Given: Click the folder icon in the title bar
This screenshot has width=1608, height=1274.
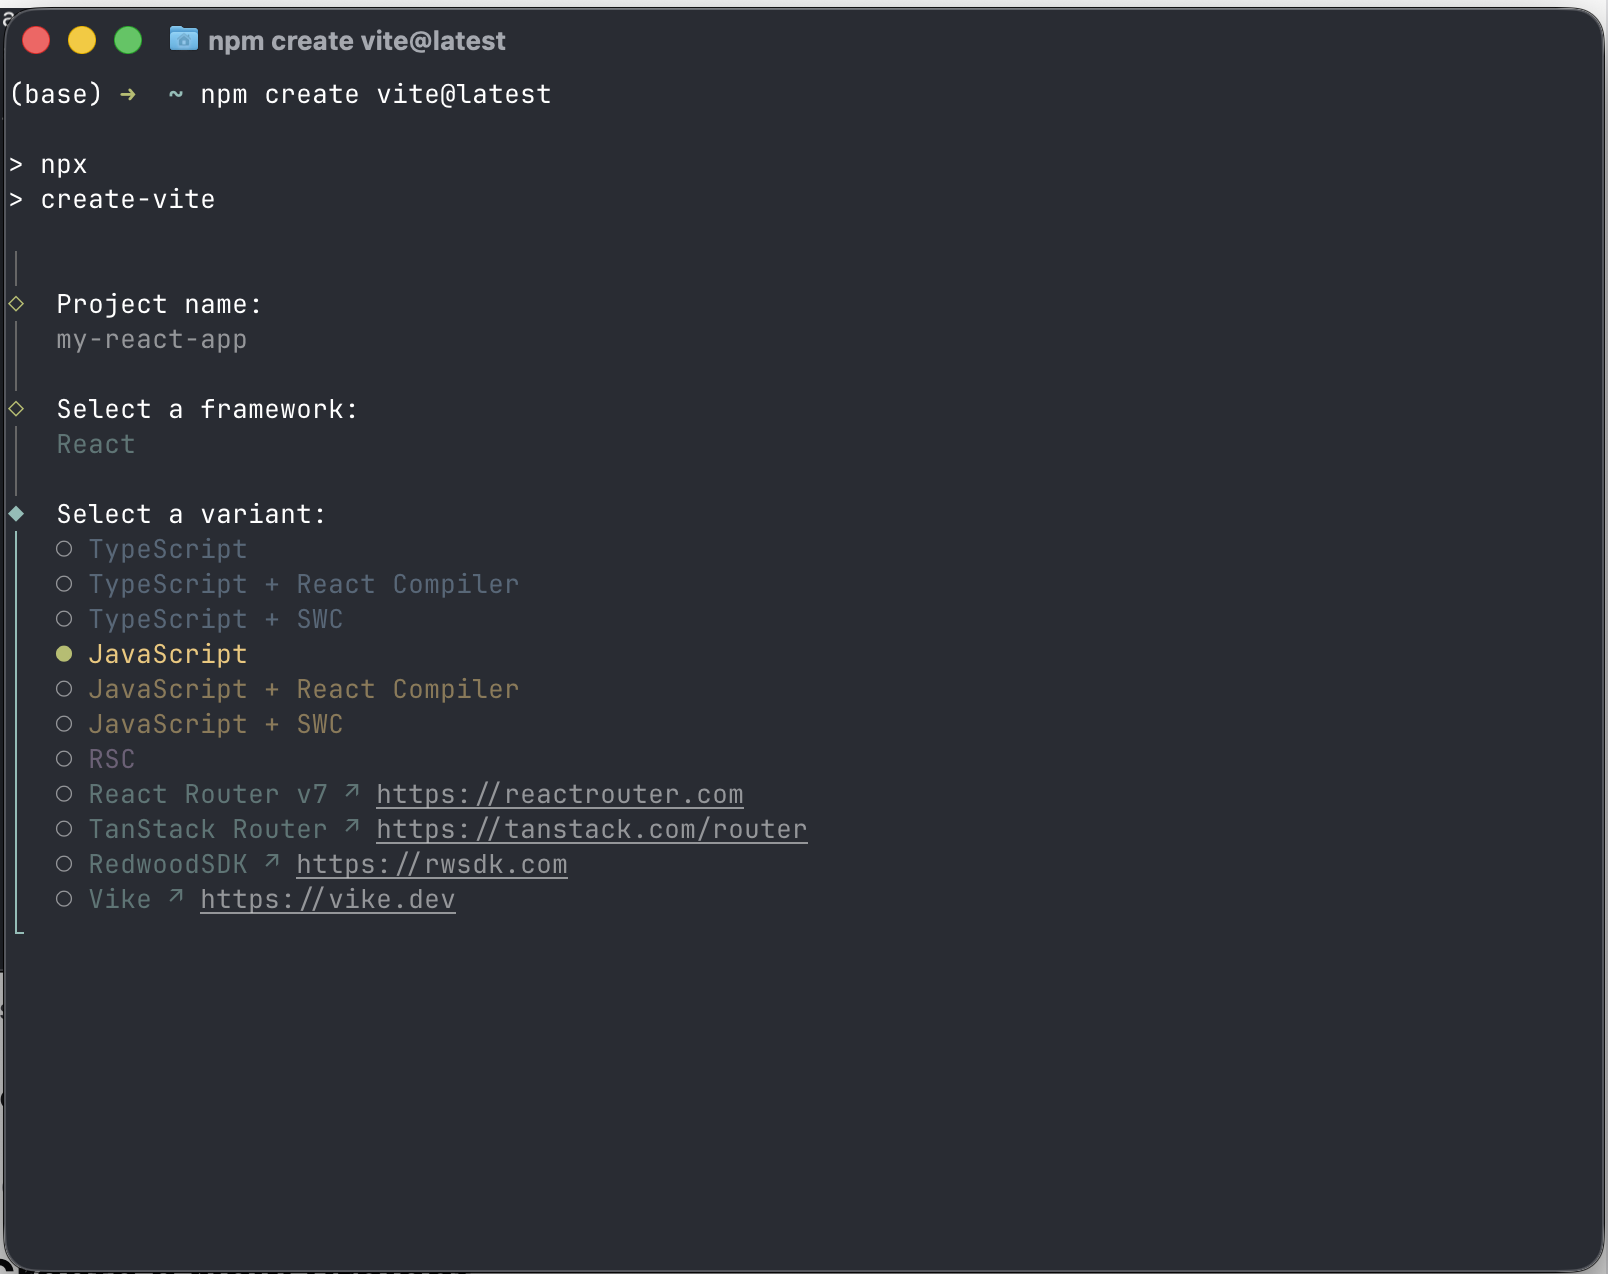Looking at the screenshot, I should pyautogui.click(x=184, y=40).
